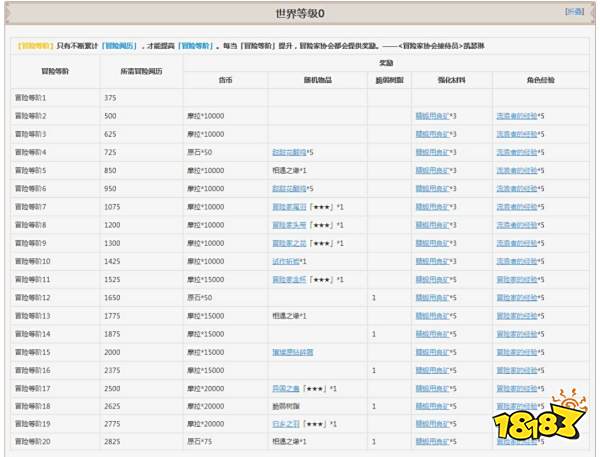Screen dimensions: 600x457
Task: Click the 角色经验 column header
Action: coord(537,80)
